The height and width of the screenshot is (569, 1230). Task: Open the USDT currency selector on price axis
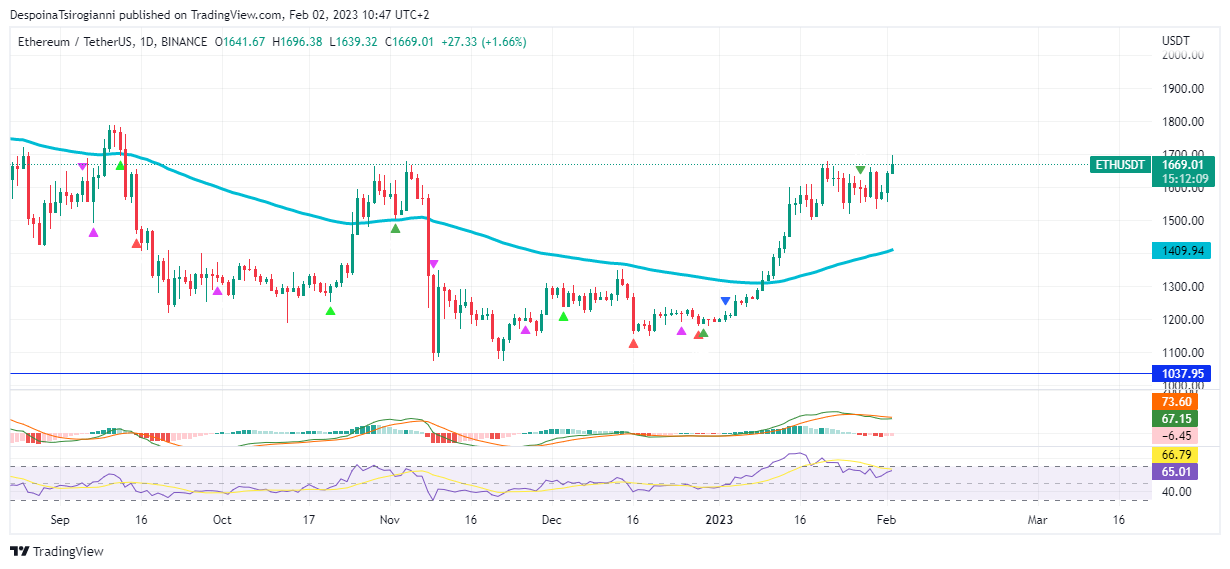[1175, 41]
